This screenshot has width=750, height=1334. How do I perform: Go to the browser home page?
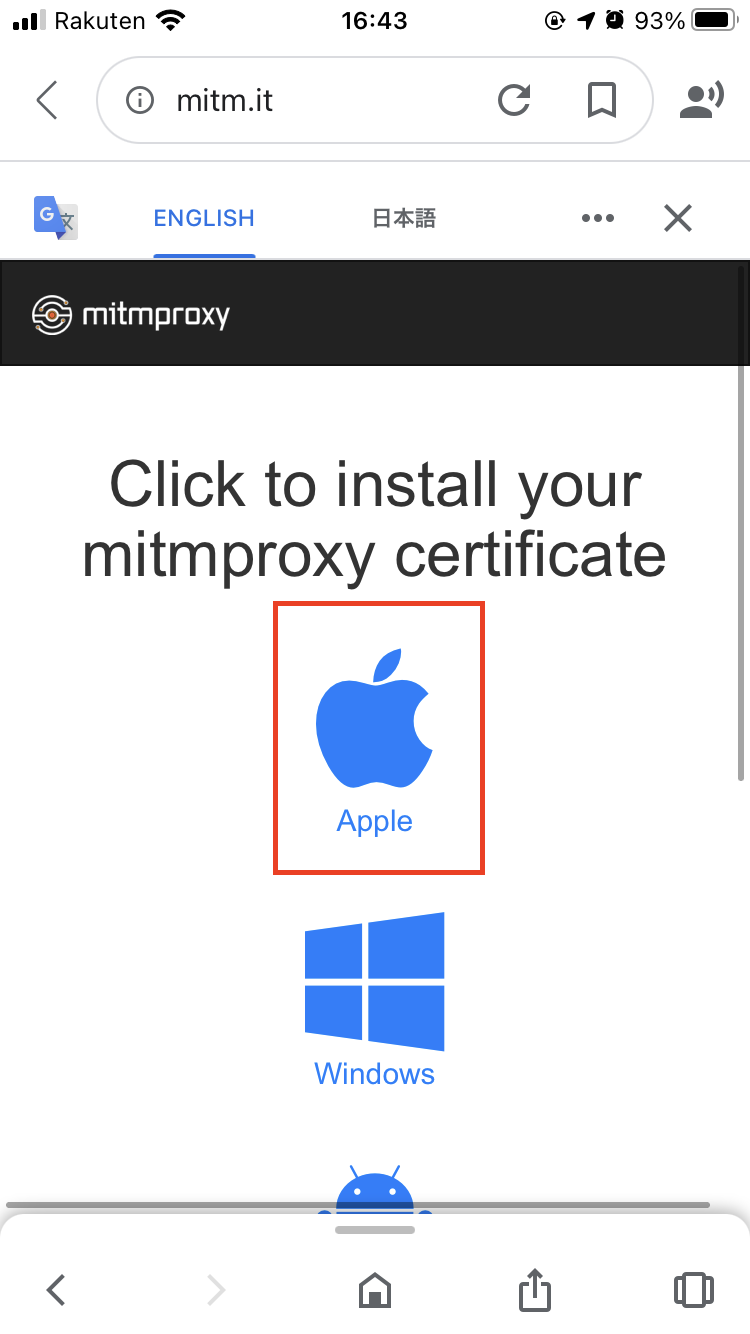point(375,1290)
